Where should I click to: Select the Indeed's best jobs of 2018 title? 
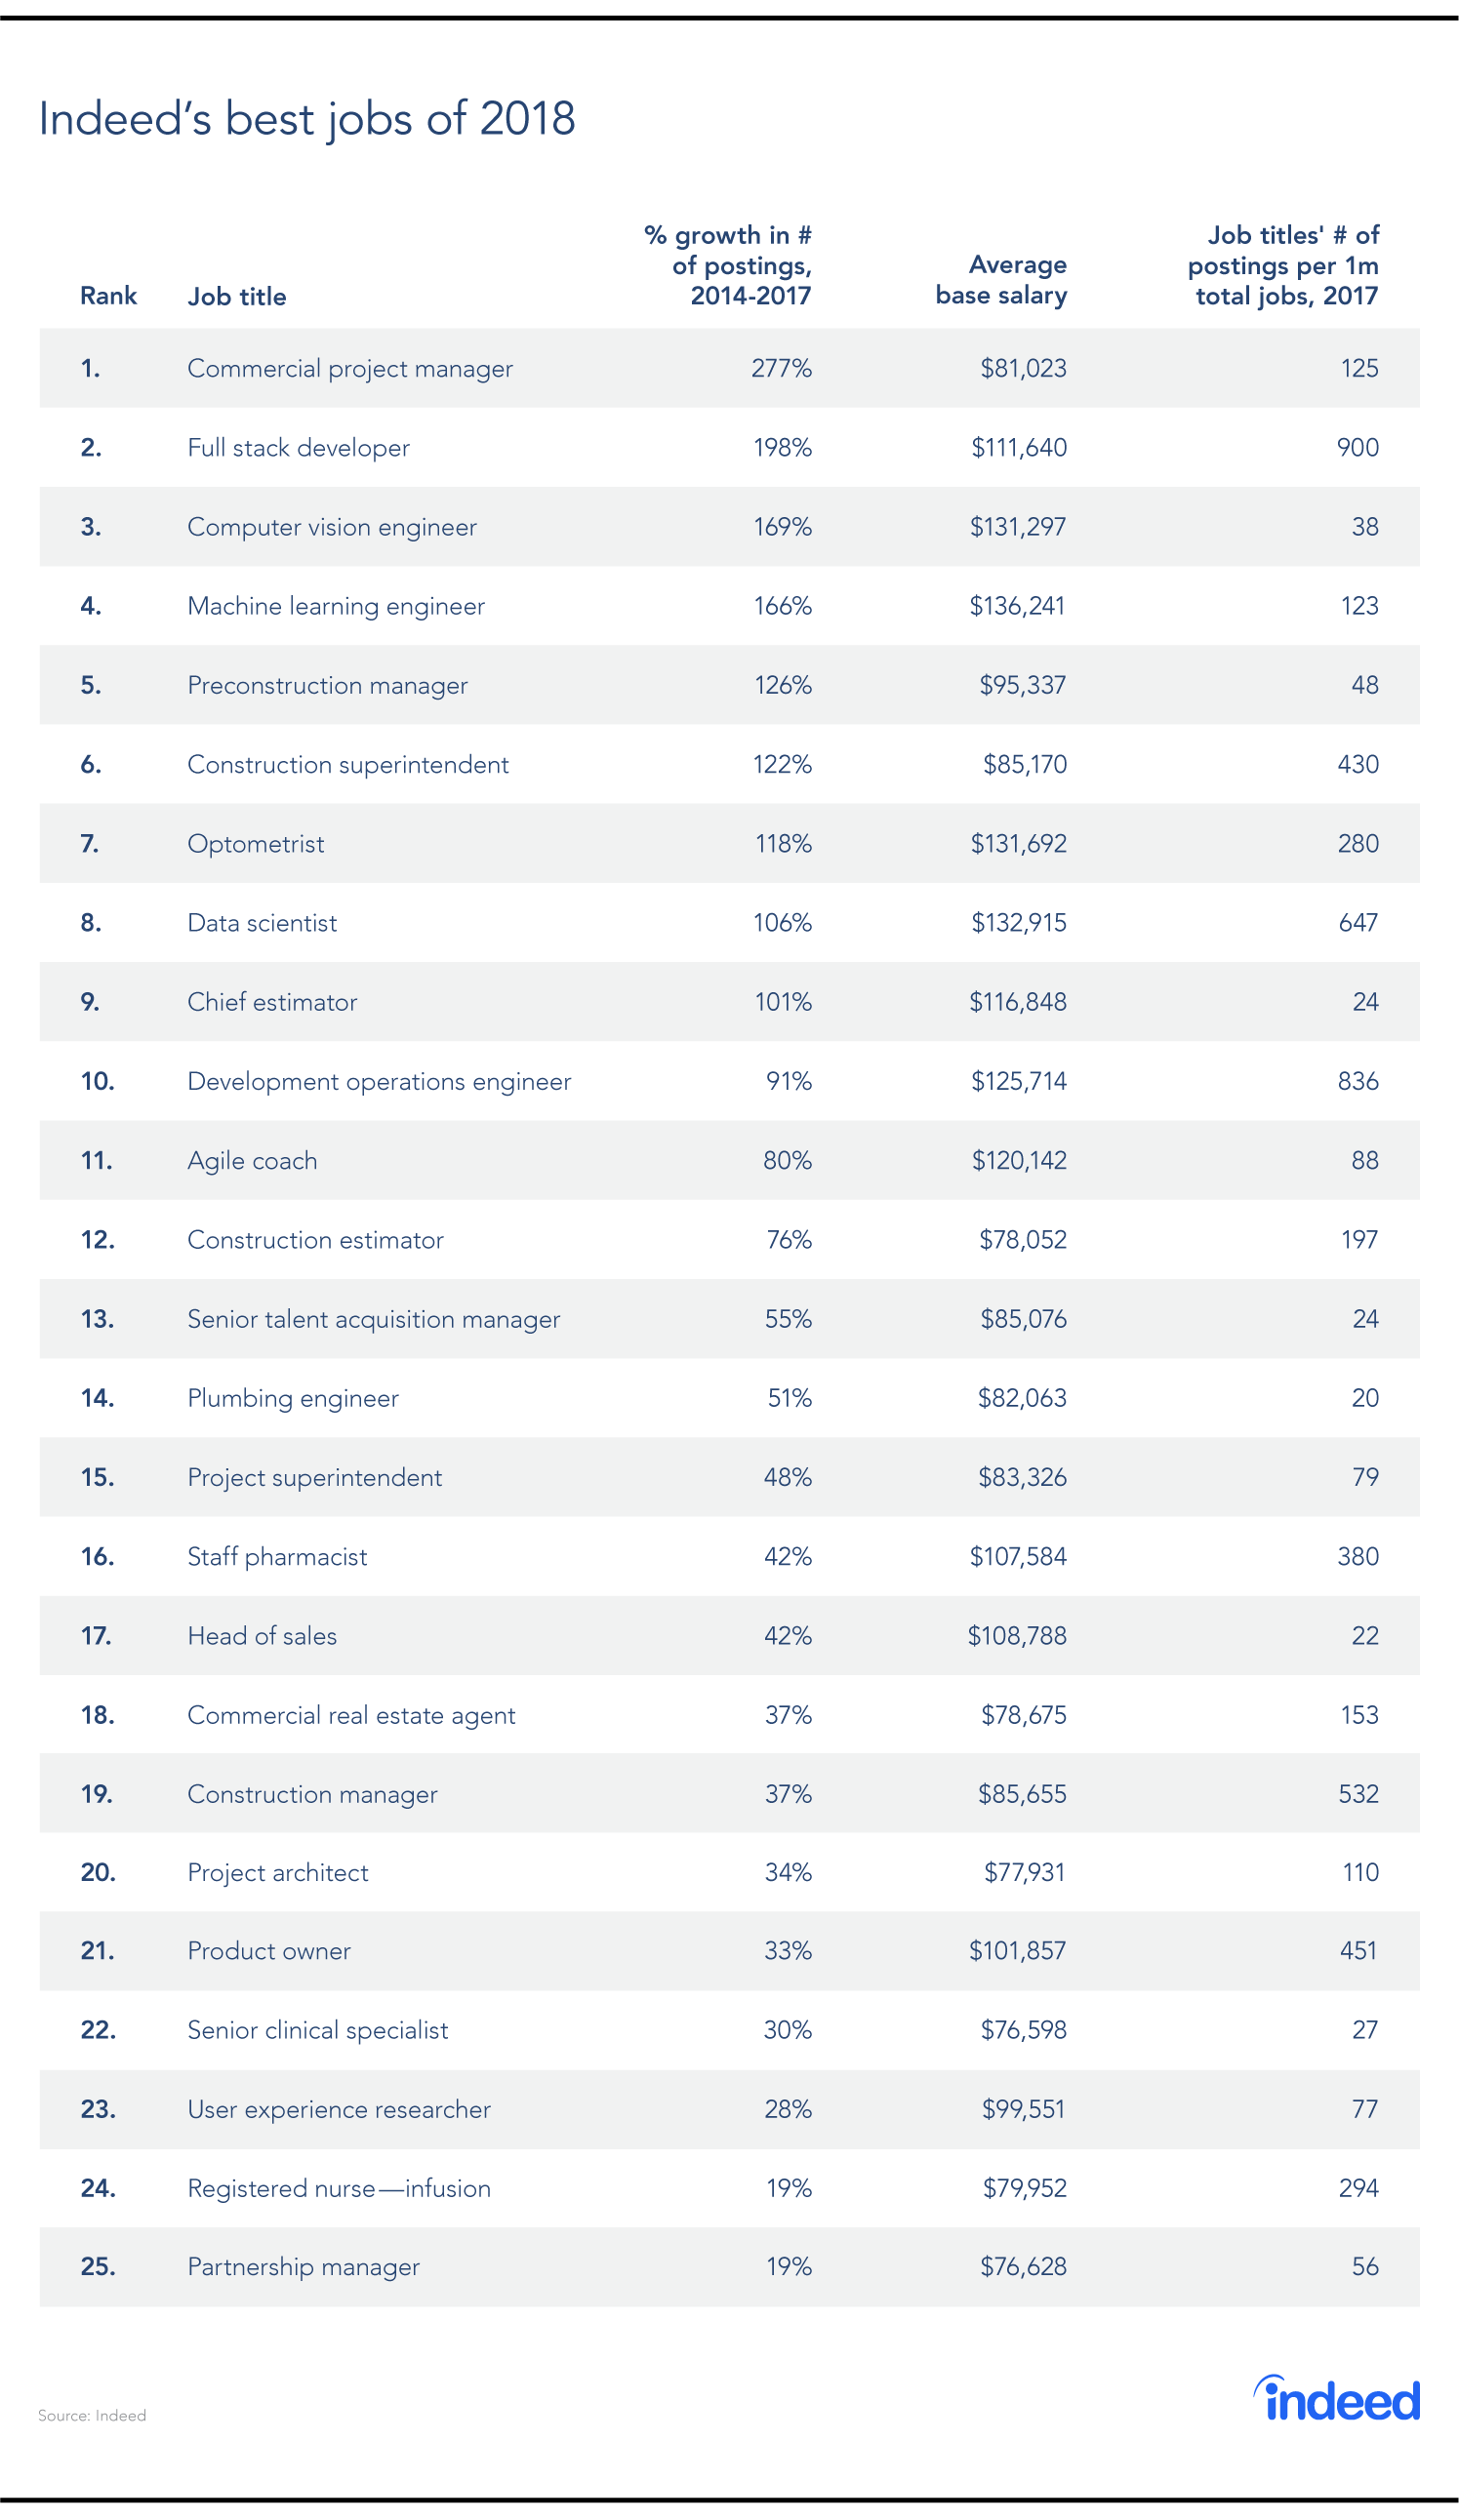point(307,119)
